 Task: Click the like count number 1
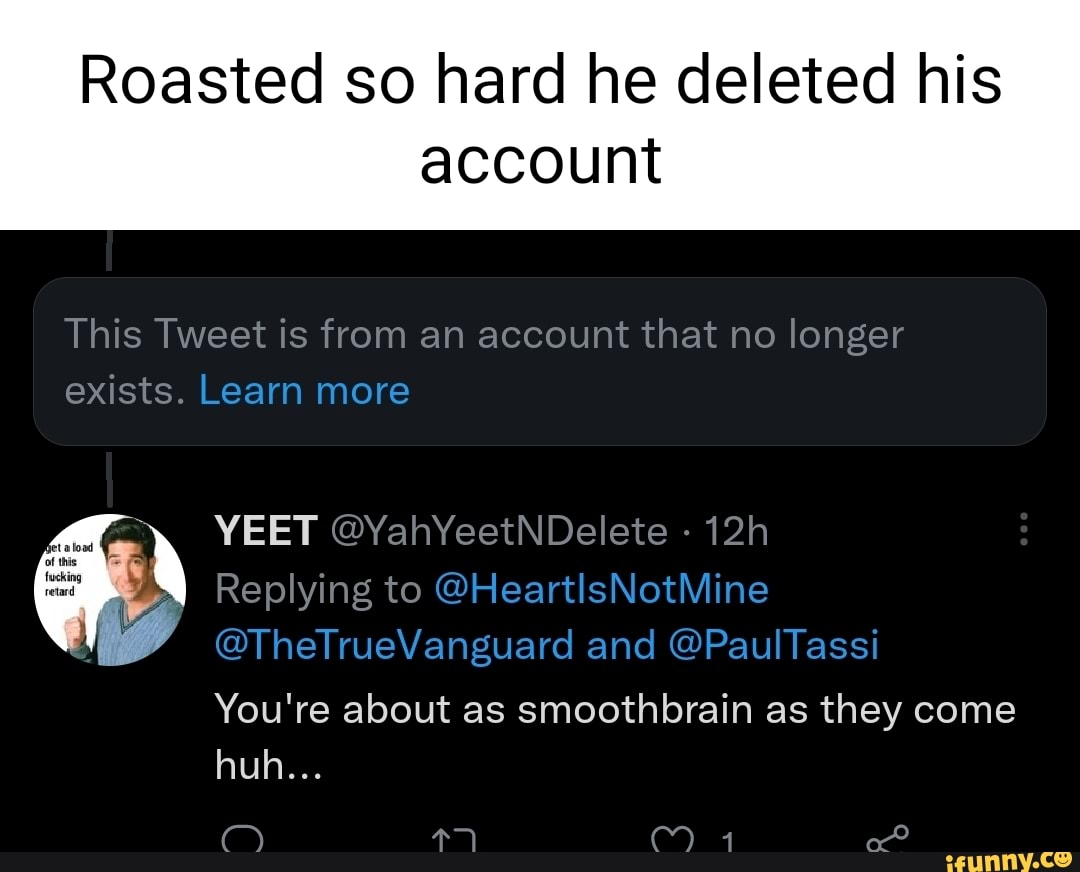[730, 842]
